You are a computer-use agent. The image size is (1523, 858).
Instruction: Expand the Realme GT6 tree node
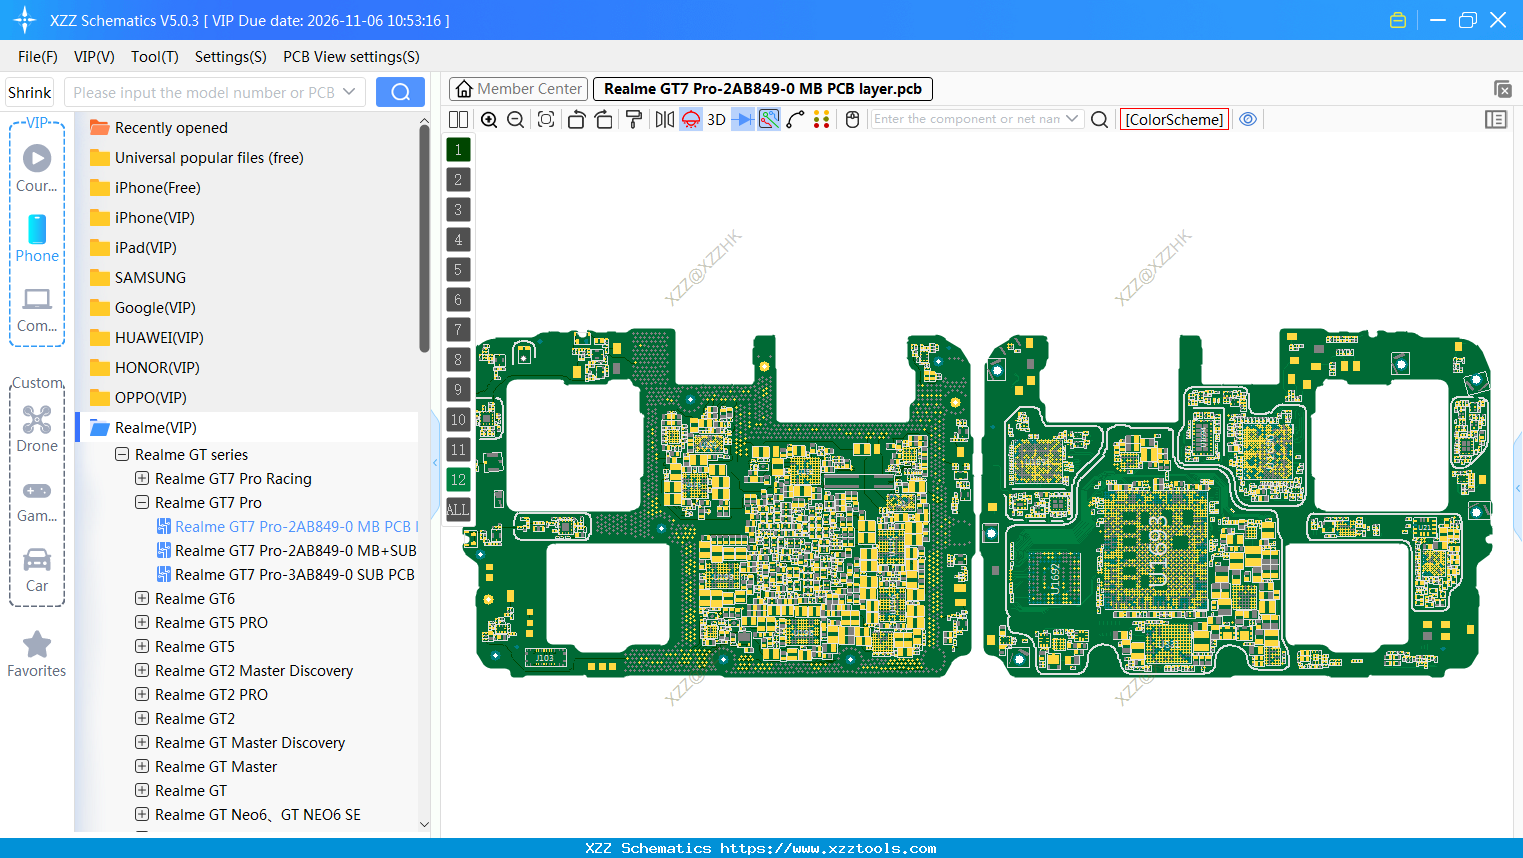click(141, 598)
